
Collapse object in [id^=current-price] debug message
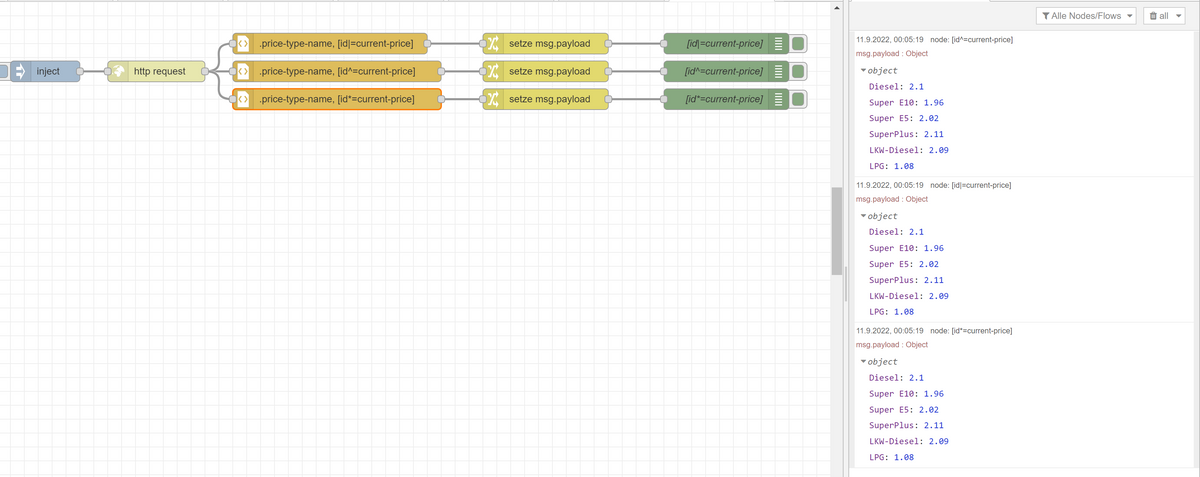pyautogui.click(x=864, y=70)
